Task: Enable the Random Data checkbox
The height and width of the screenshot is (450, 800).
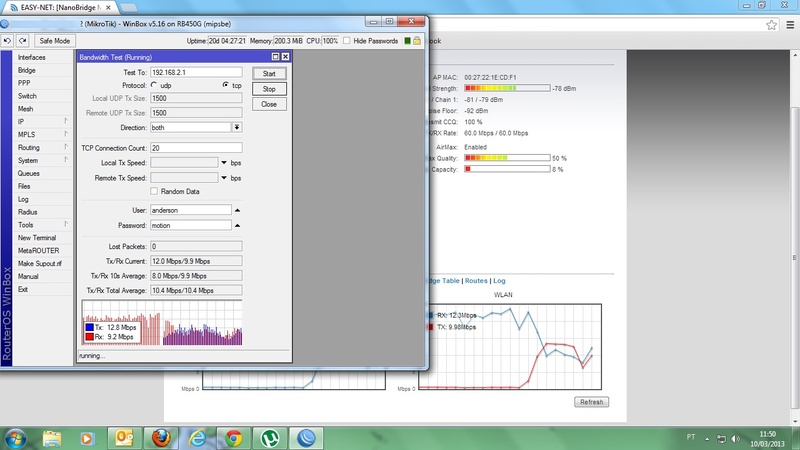Action: [x=154, y=191]
